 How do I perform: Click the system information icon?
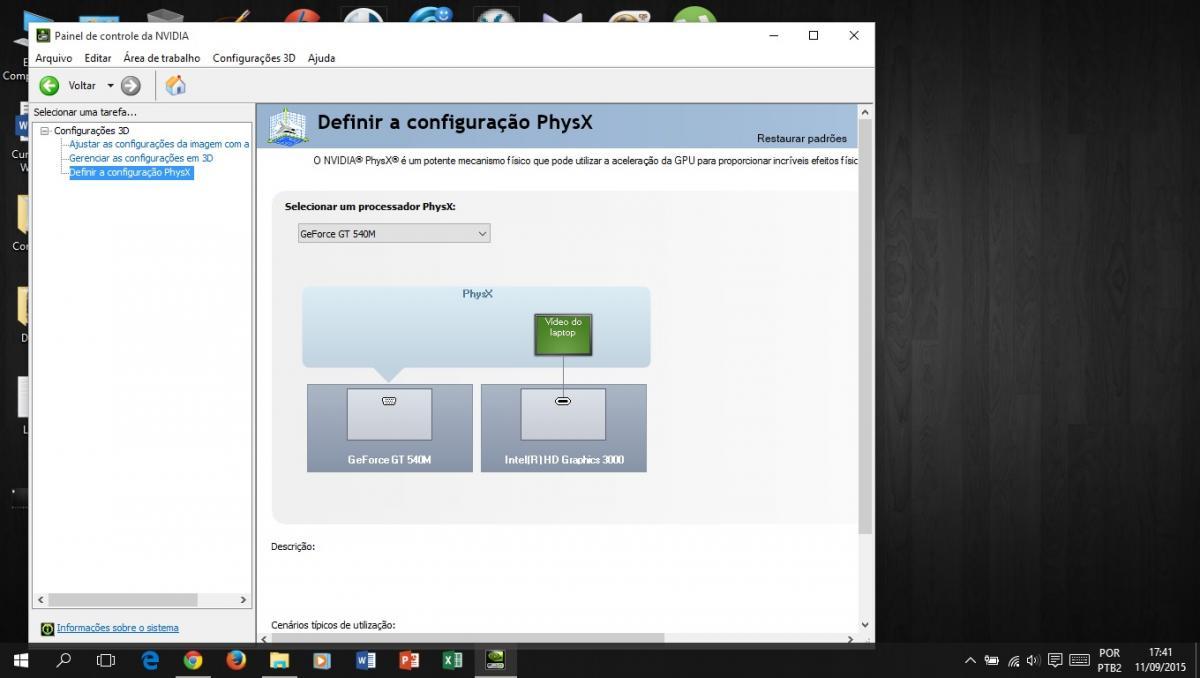click(47, 629)
